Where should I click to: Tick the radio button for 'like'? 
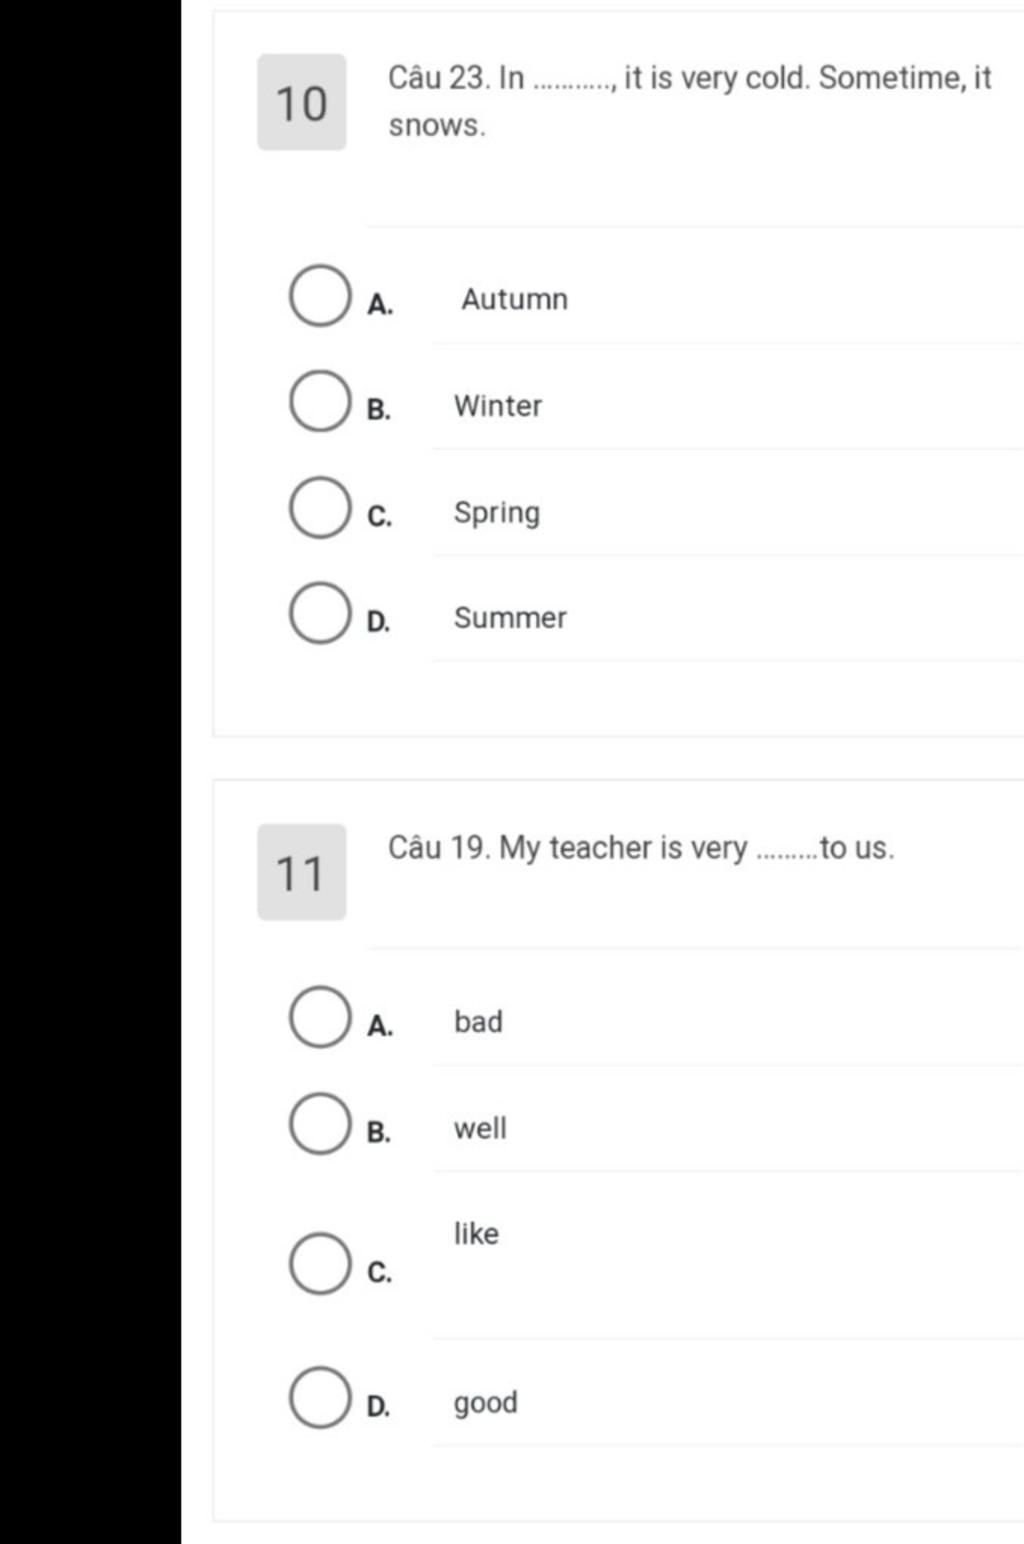320,1263
